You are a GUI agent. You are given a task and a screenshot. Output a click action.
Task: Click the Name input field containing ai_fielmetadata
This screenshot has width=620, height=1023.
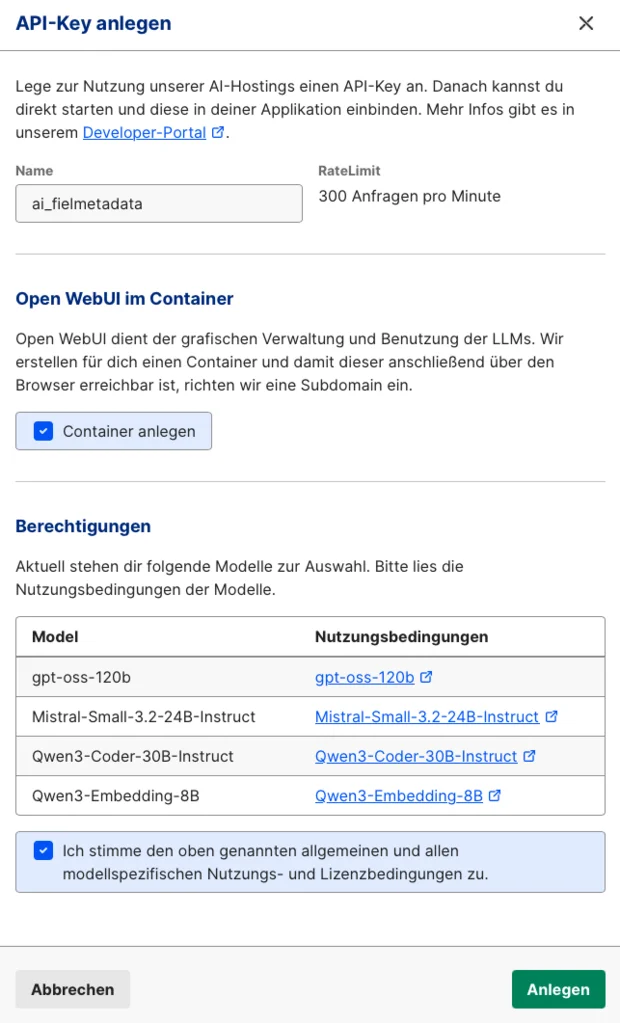tap(157, 203)
